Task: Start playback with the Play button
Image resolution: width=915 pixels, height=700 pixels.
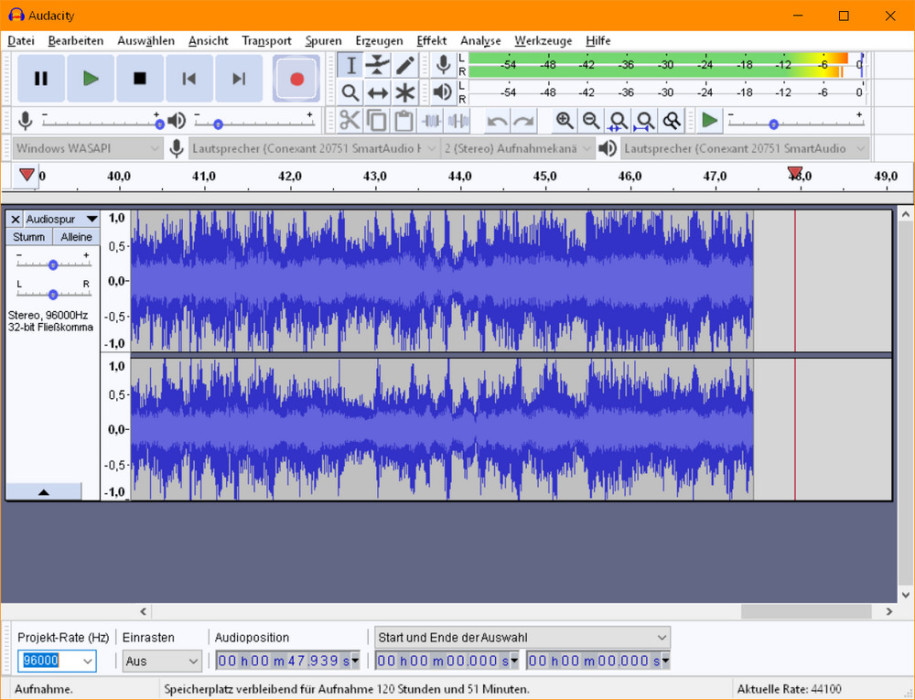Action: (90, 79)
